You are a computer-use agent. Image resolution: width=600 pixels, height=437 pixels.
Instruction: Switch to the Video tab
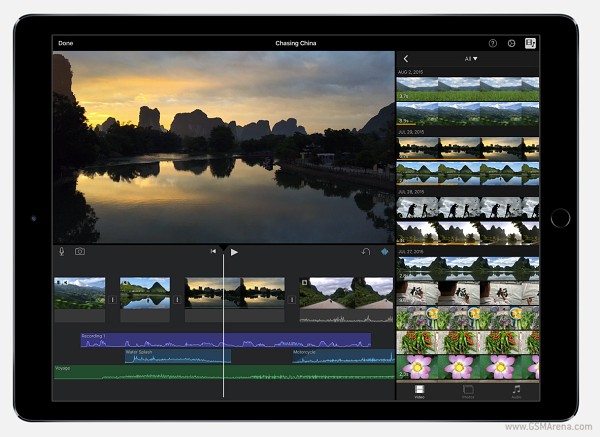pyautogui.click(x=420, y=391)
